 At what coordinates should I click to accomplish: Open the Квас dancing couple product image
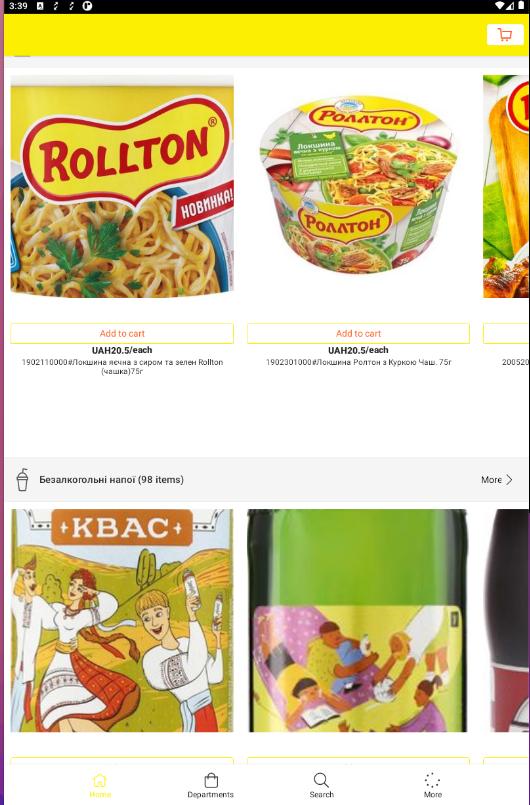pos(122,620)
